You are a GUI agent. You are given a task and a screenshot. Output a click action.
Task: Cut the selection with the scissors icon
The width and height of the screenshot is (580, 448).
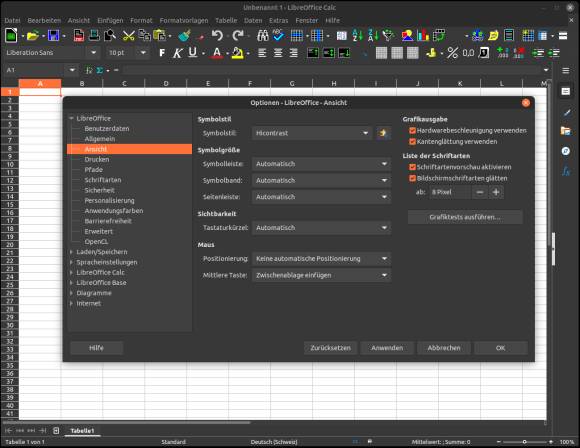128,36
